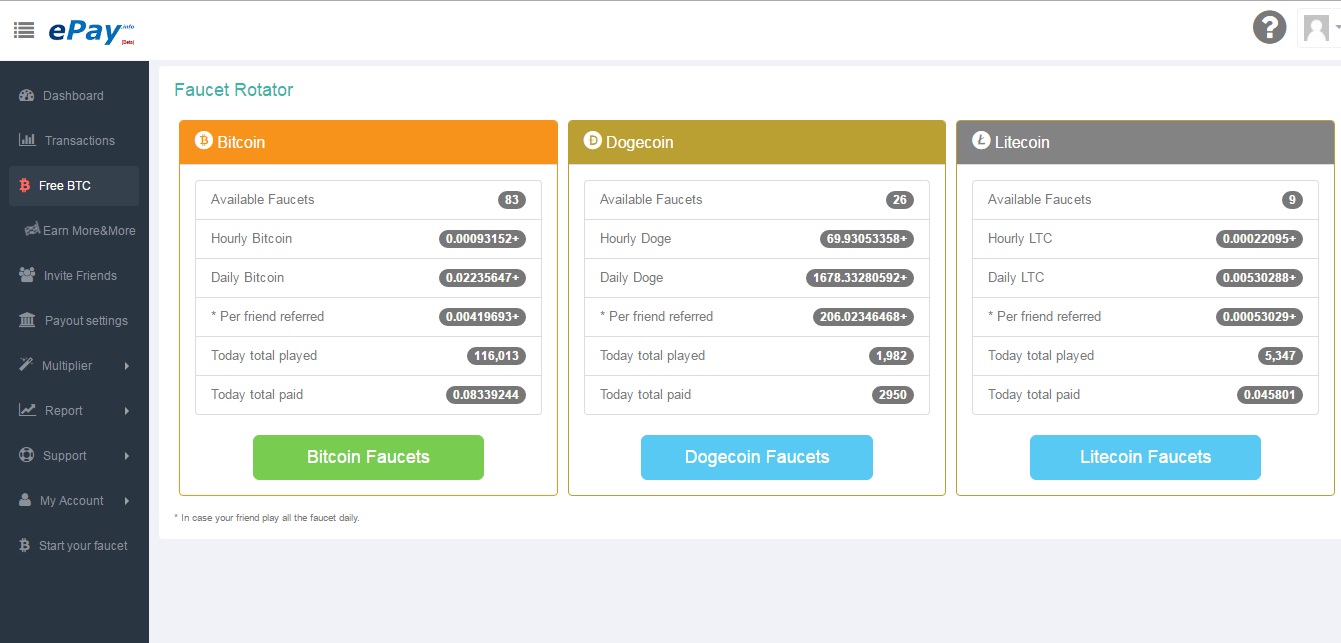Click the Support lifebuoy icon
Viewport: 1341px width, 643px height.
pyautogui.click(x=26, y=455)
